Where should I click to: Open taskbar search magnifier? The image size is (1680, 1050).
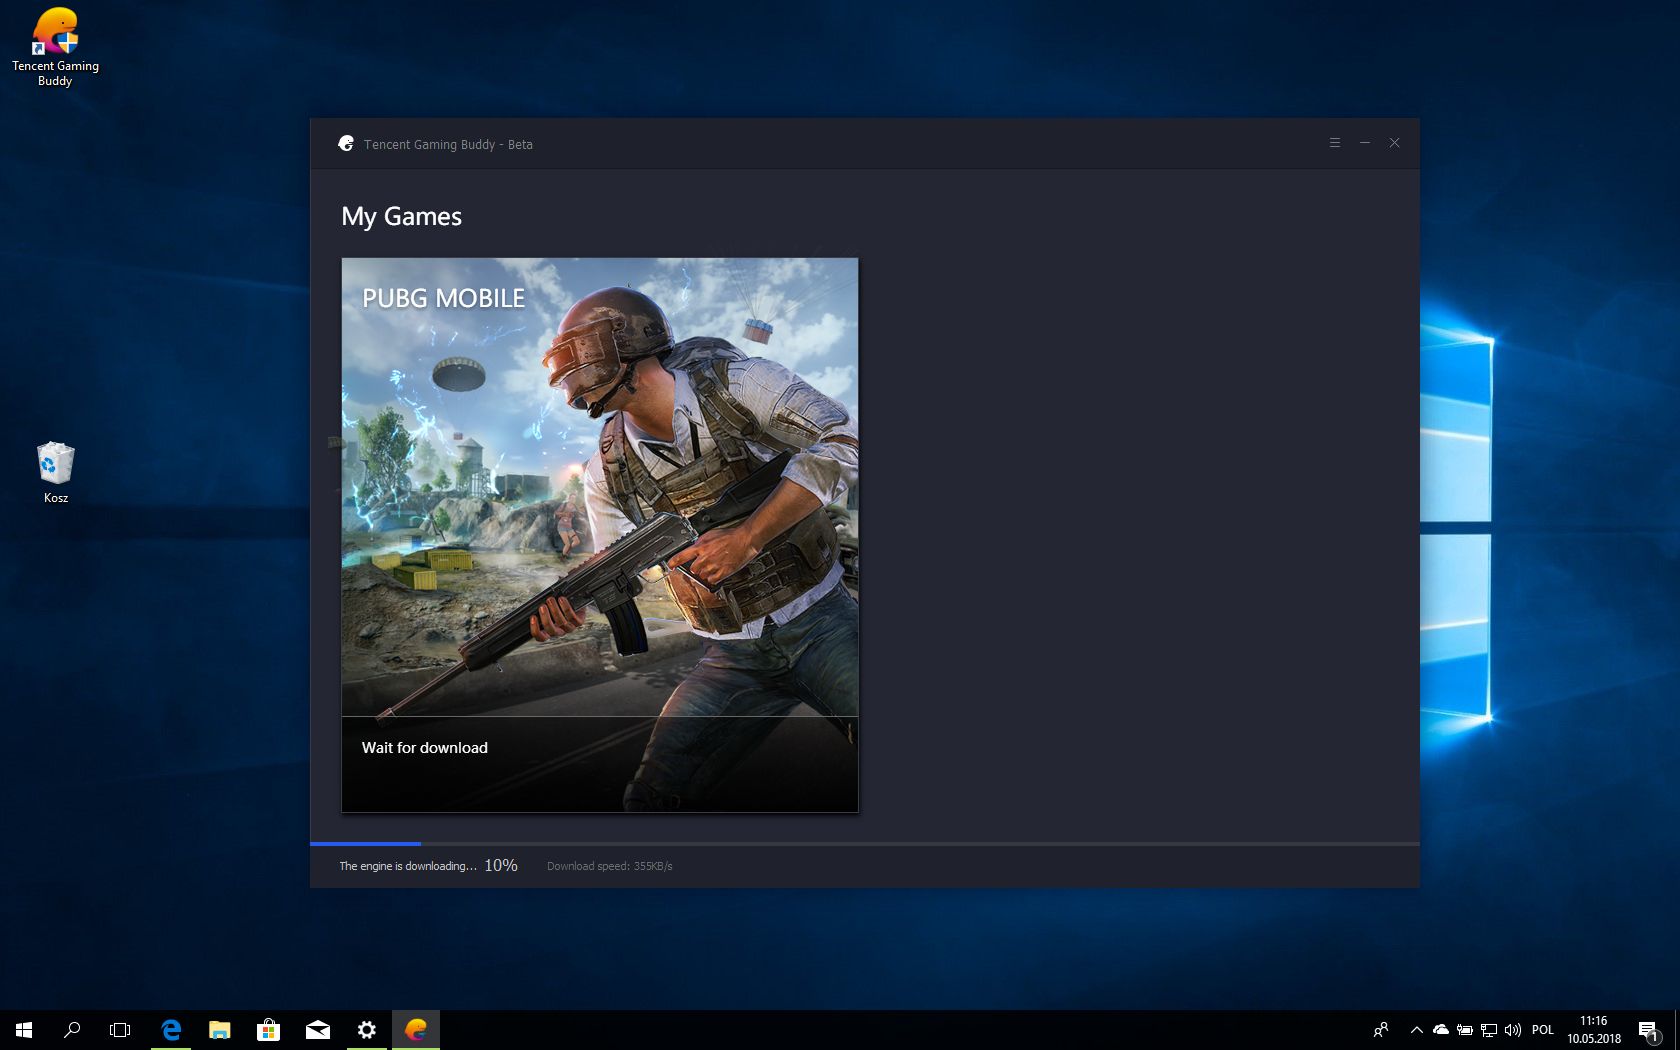pos(72,1029)
